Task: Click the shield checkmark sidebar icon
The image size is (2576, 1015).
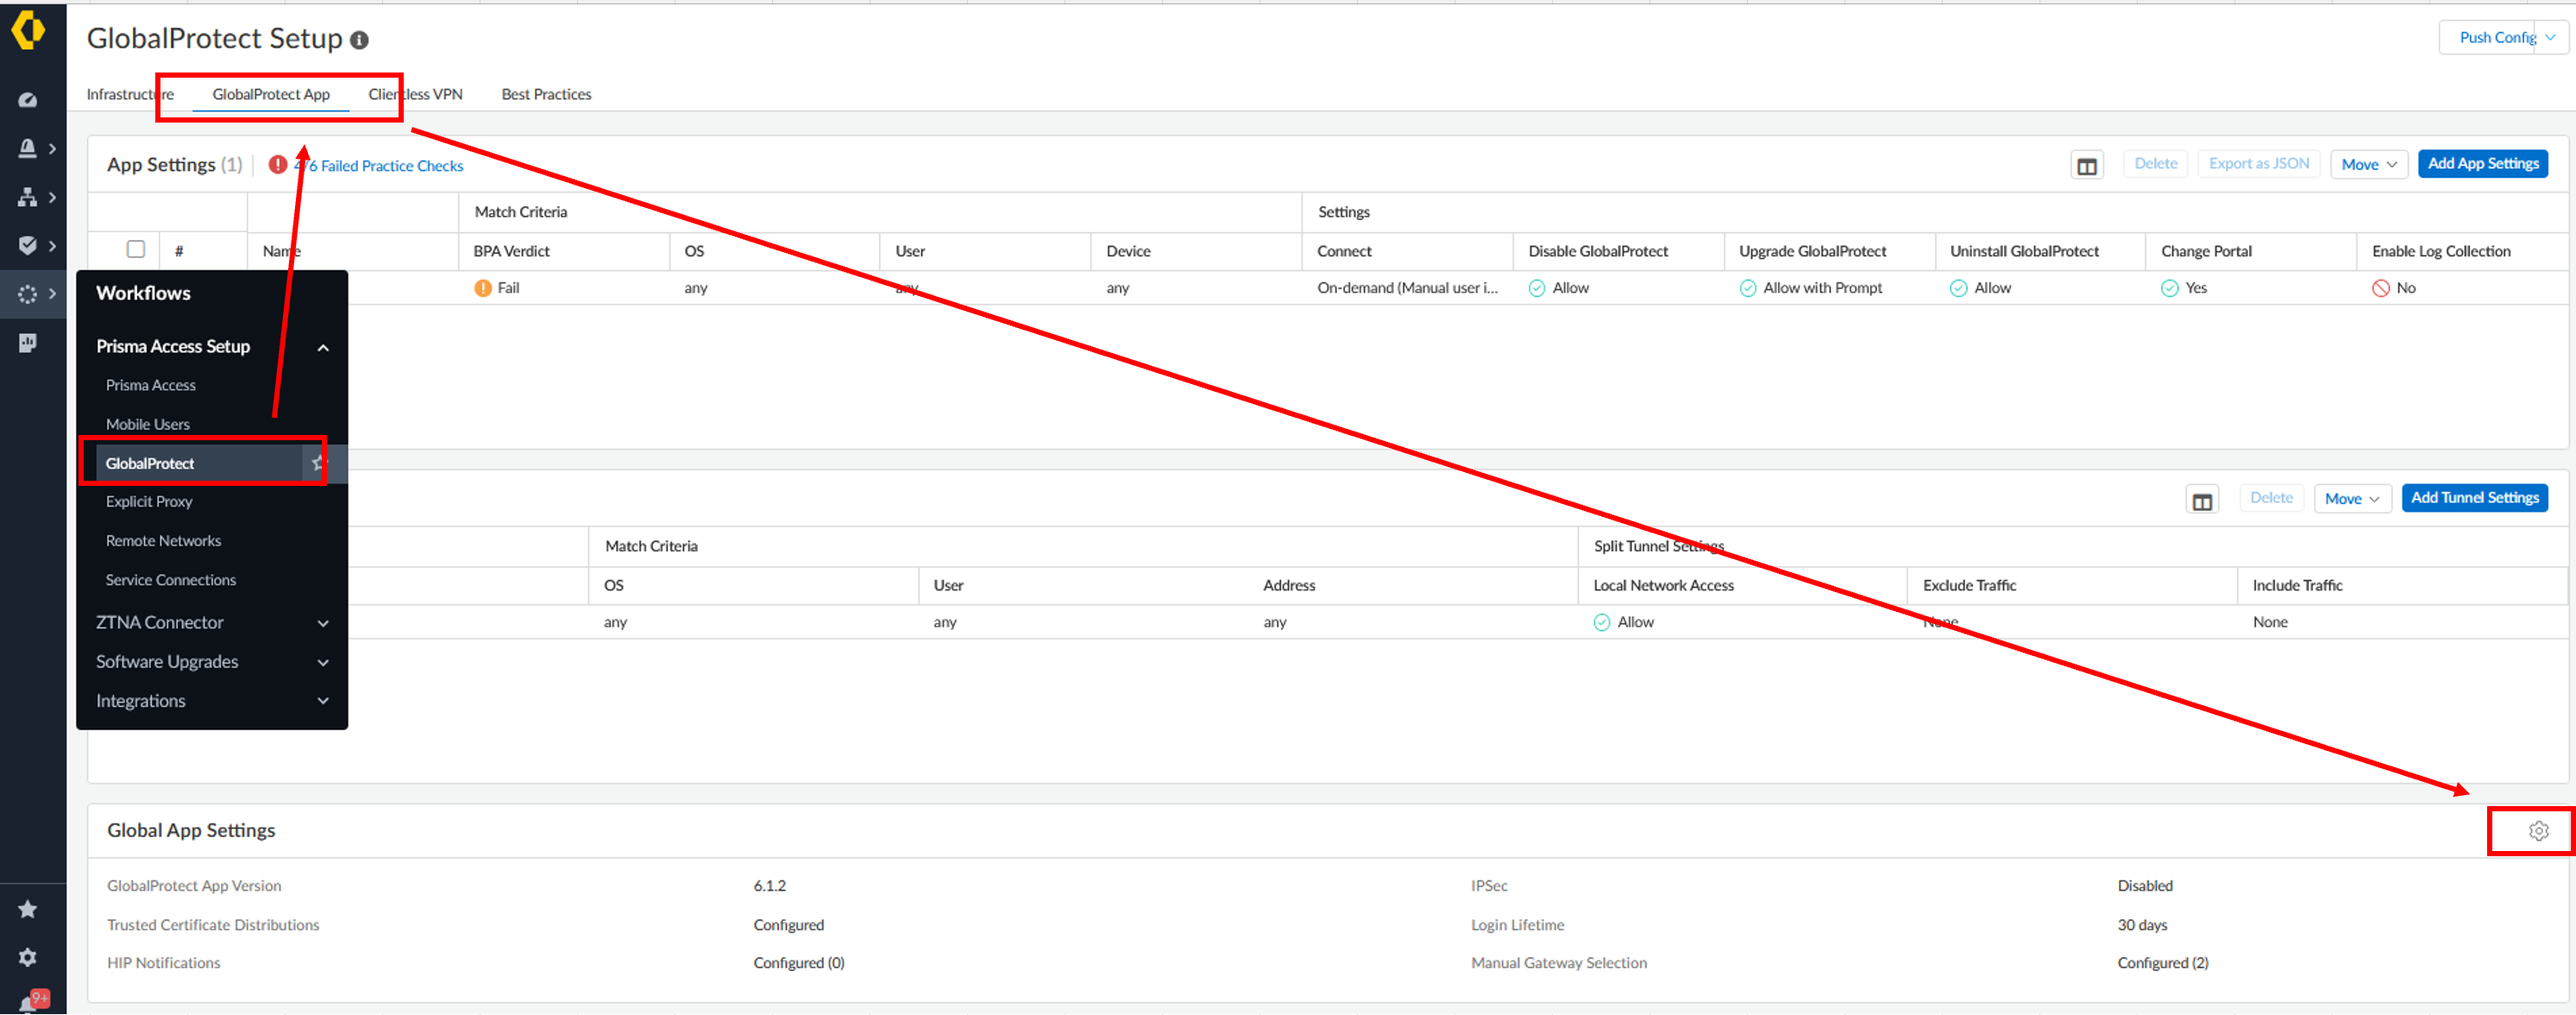Action: [28, 245]
